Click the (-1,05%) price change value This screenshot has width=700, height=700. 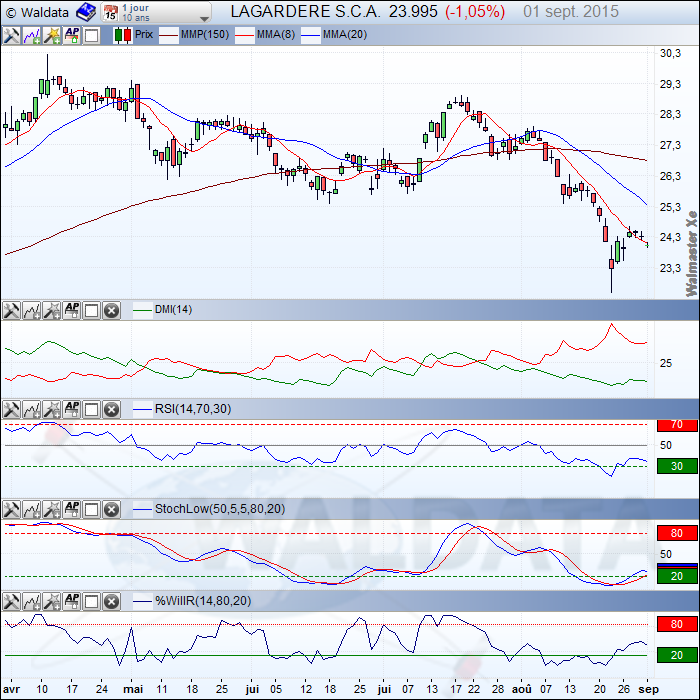[x=475, y=12]
